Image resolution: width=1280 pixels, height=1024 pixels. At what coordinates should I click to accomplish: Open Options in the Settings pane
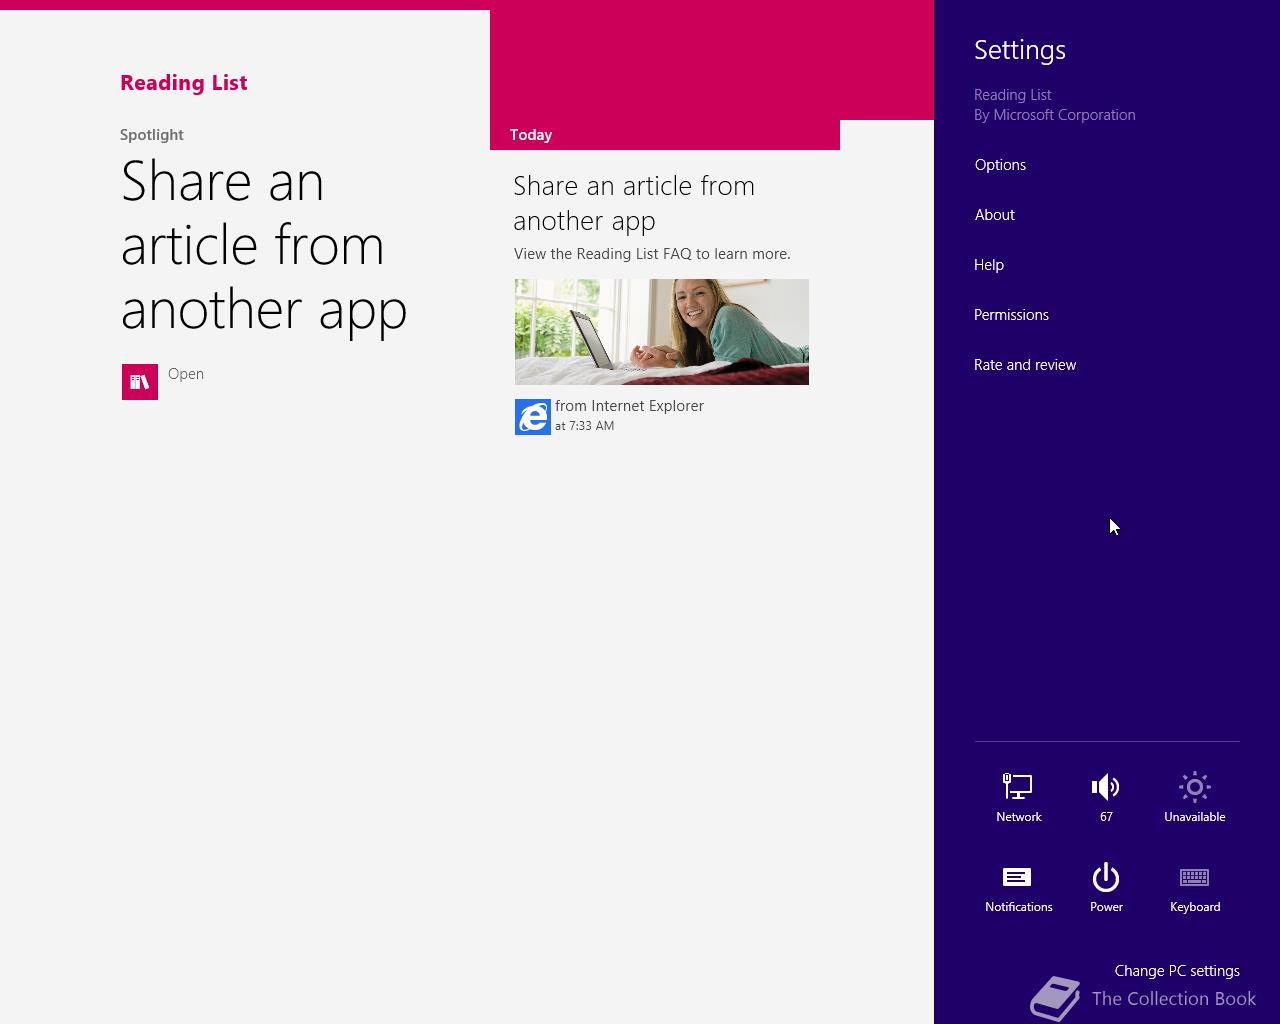click(x=1000, y=165)
